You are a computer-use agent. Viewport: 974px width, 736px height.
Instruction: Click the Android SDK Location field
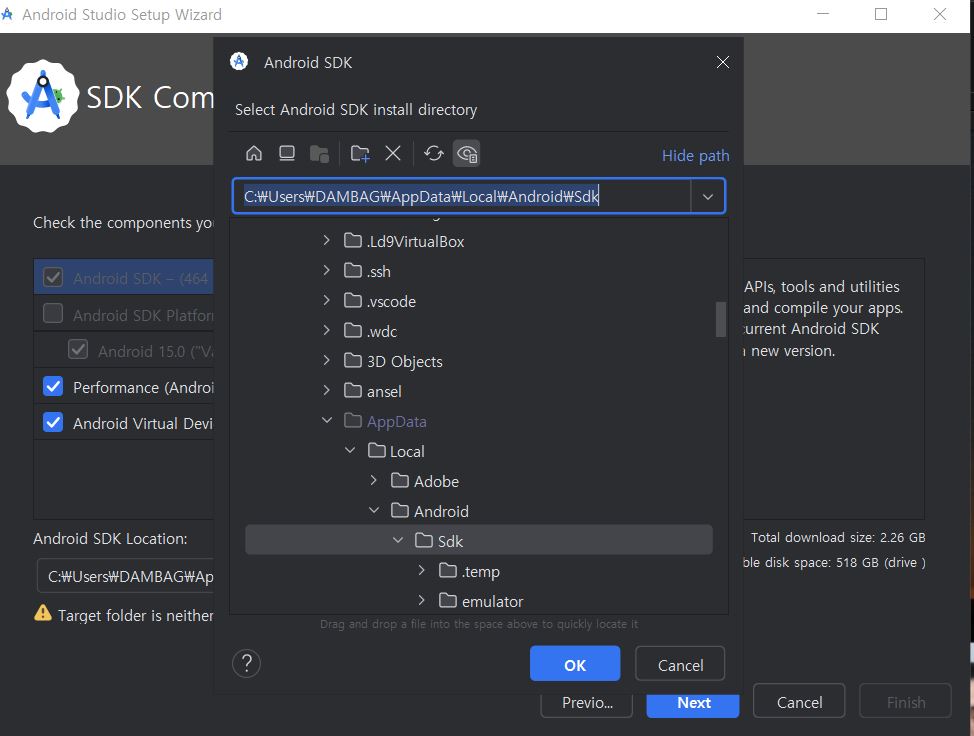pyautogui.click(x=125, y=576)
